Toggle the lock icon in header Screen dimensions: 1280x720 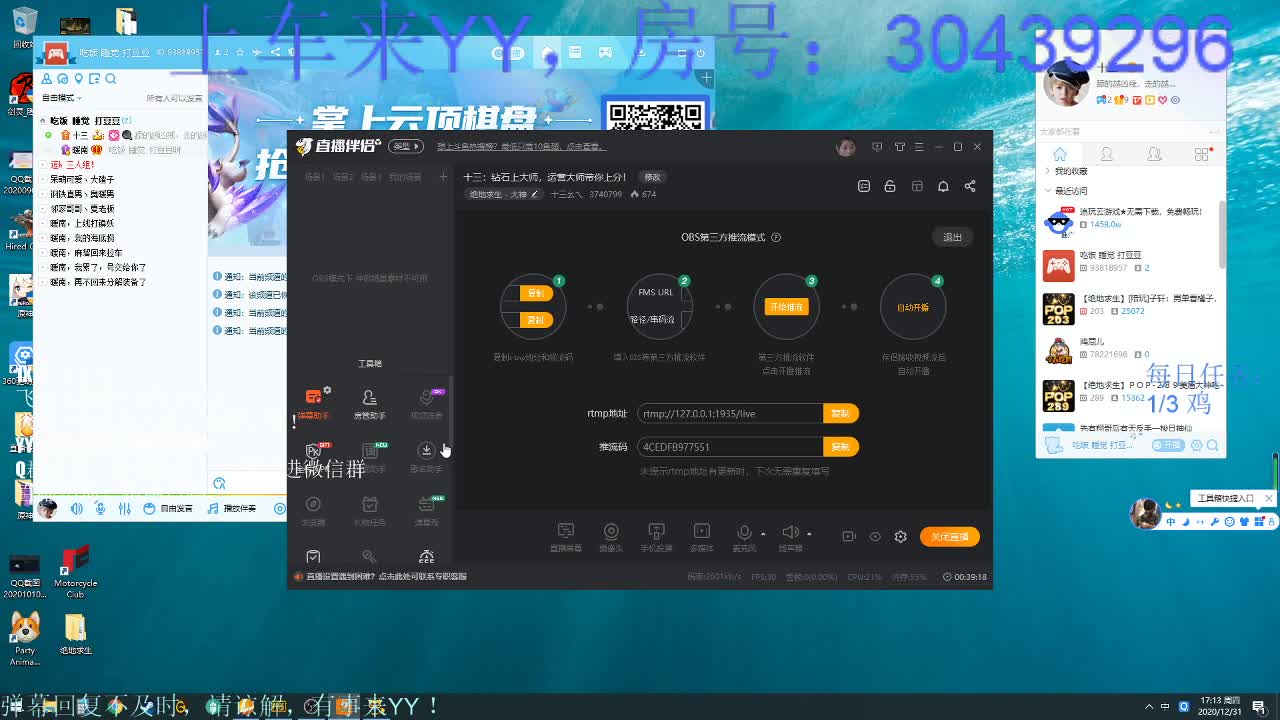click(x=890, y=186)
